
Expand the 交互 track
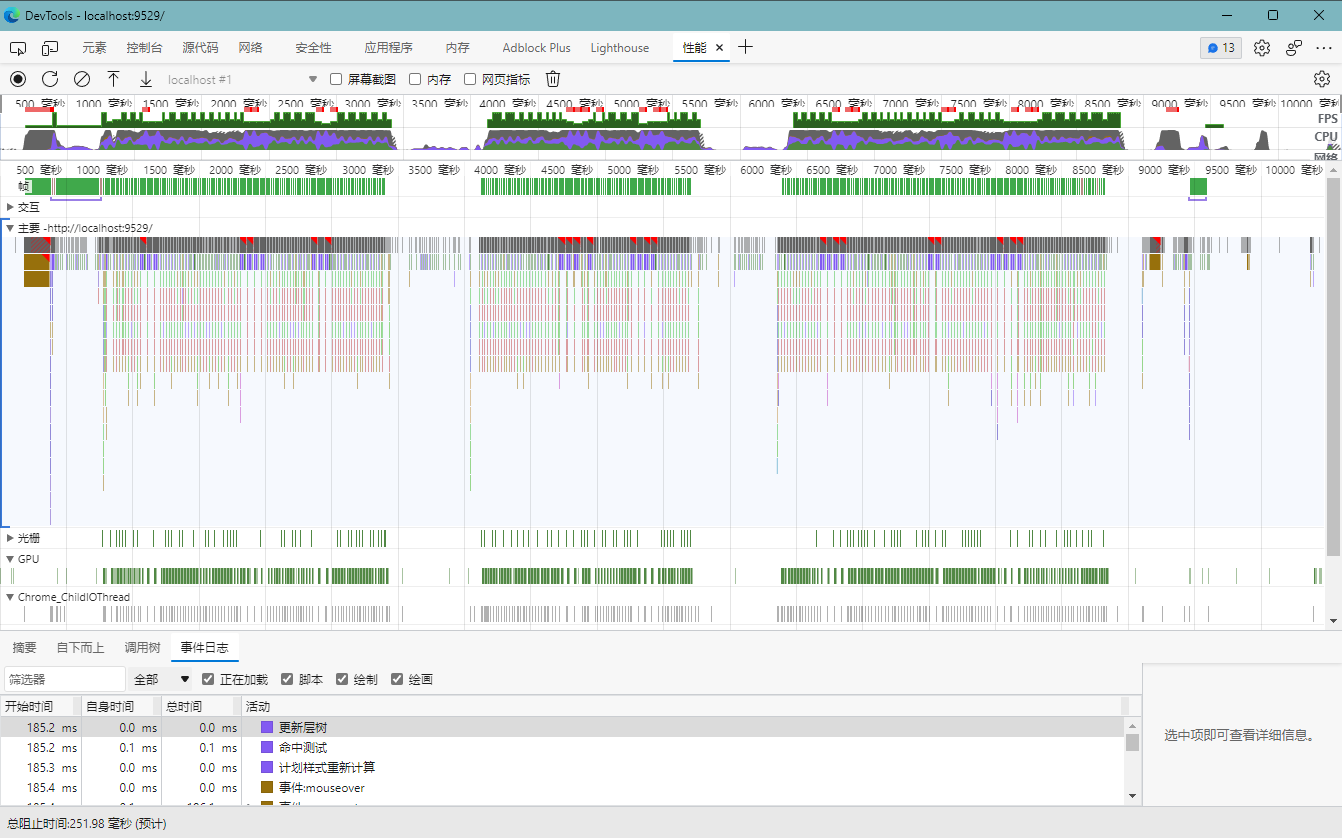[x=10, y=207]
